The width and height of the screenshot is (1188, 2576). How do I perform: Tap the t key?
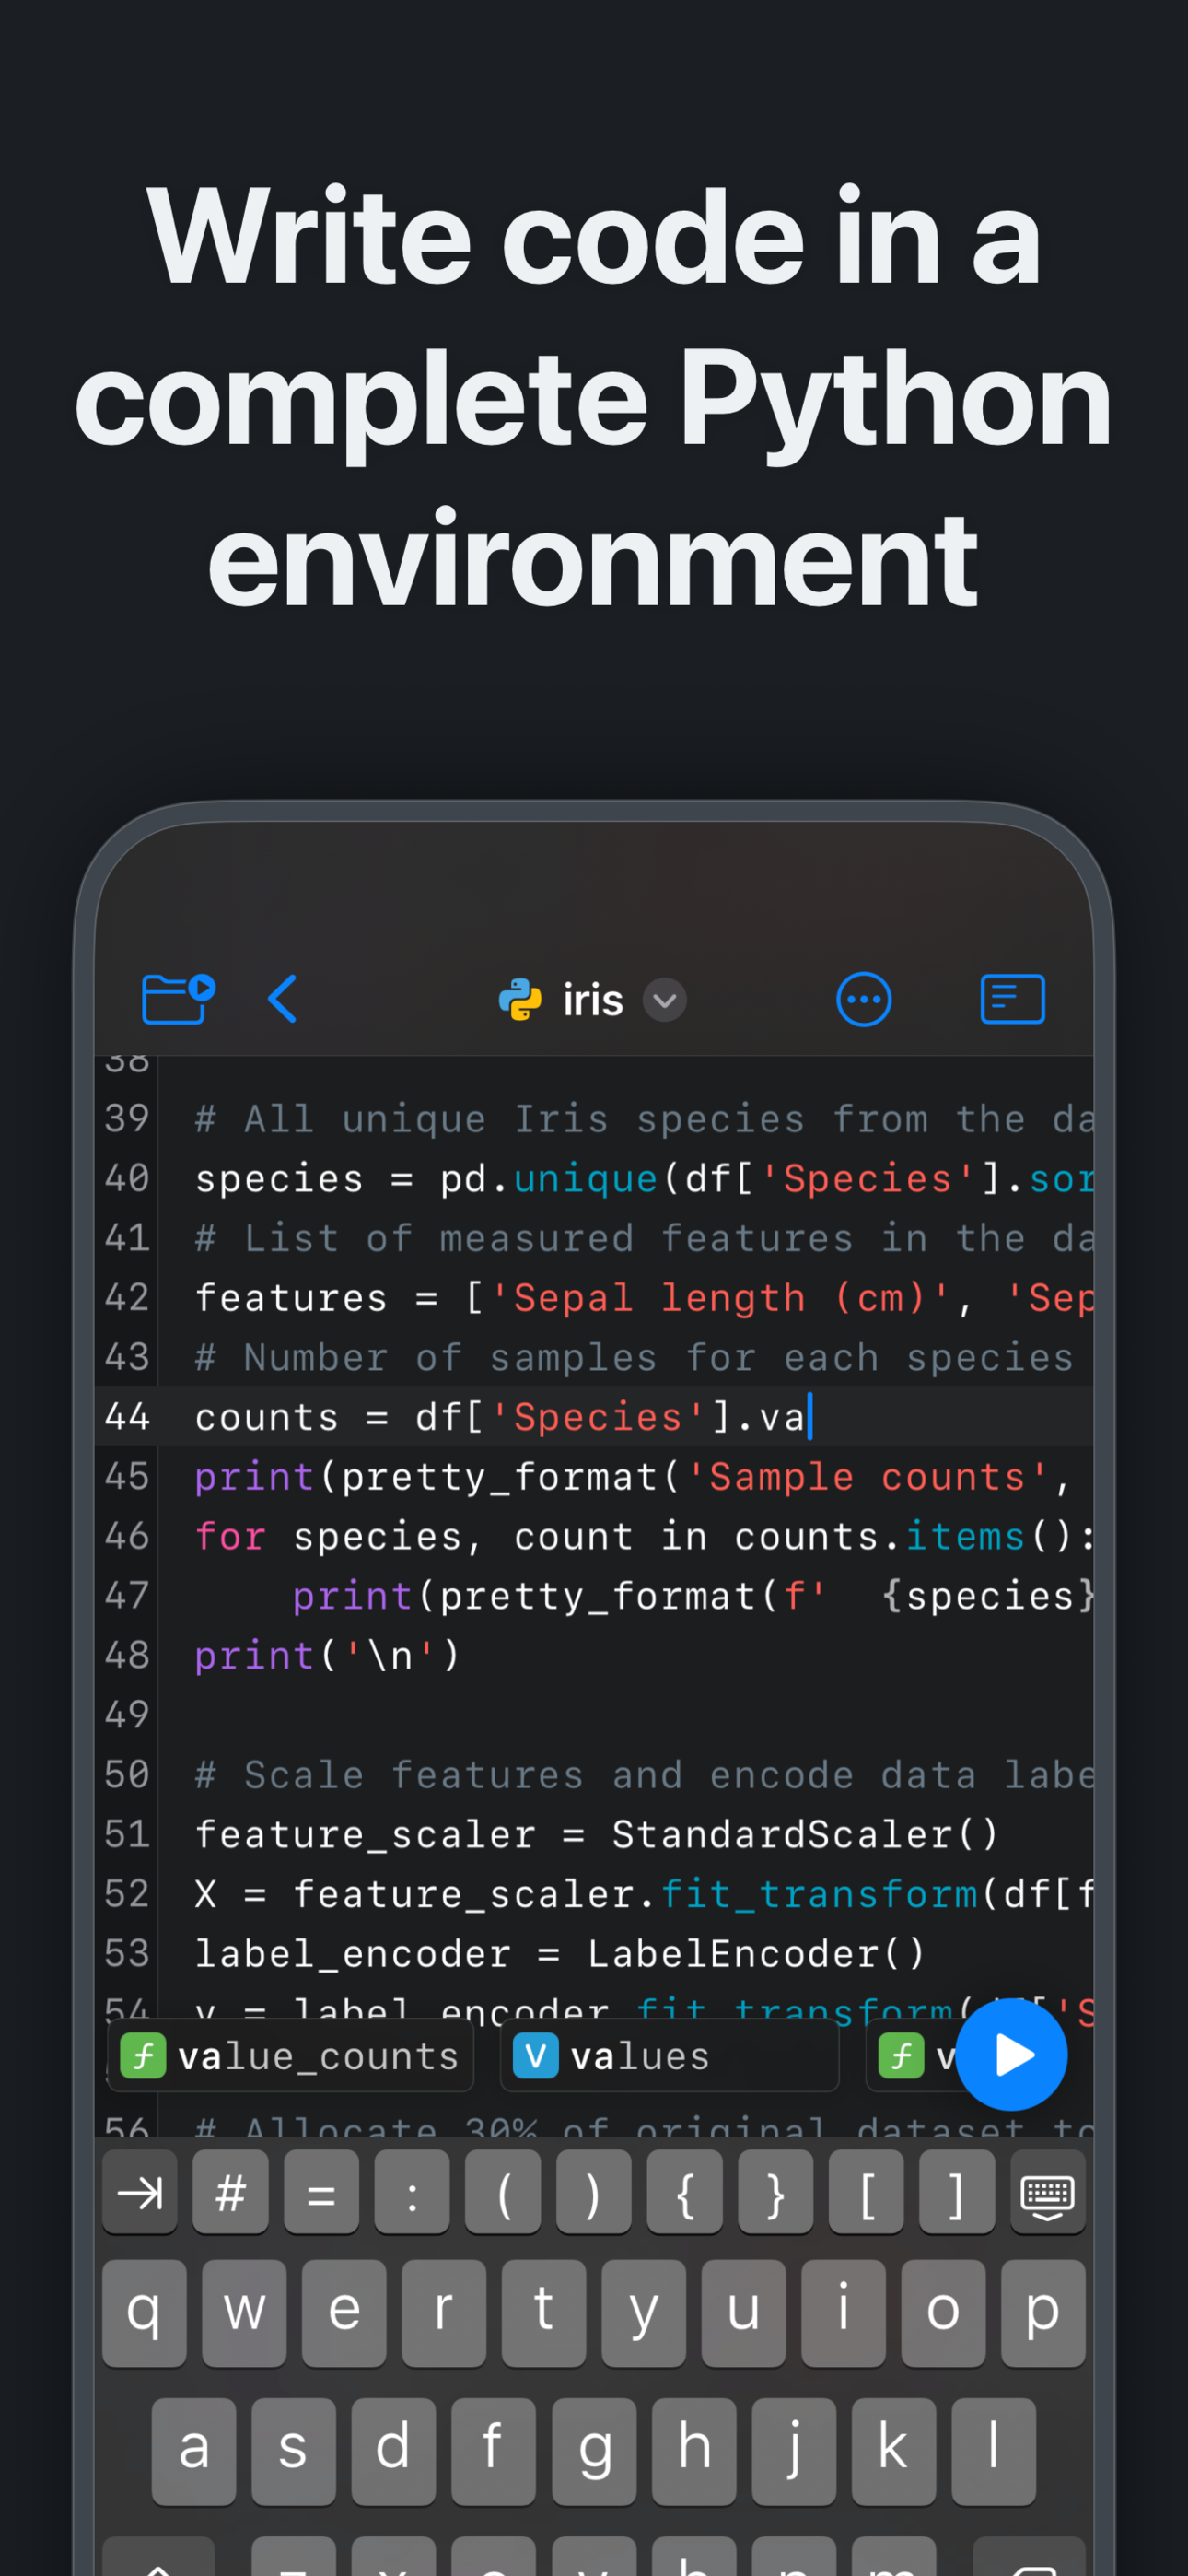click(x=544, y=2313)
